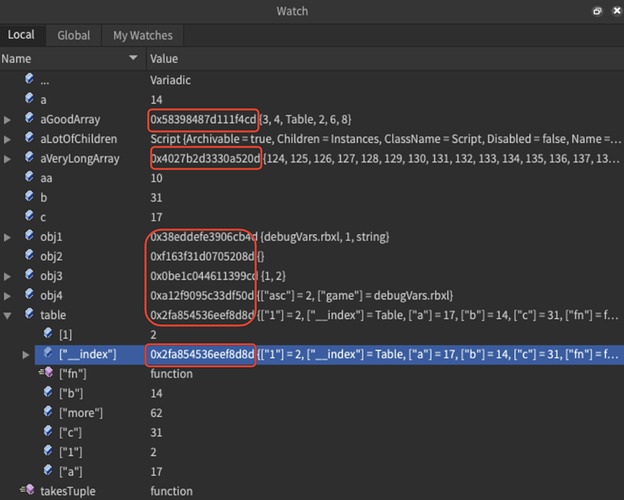
Task: Switch to the Global tab
Action: (x=74, y=35)
